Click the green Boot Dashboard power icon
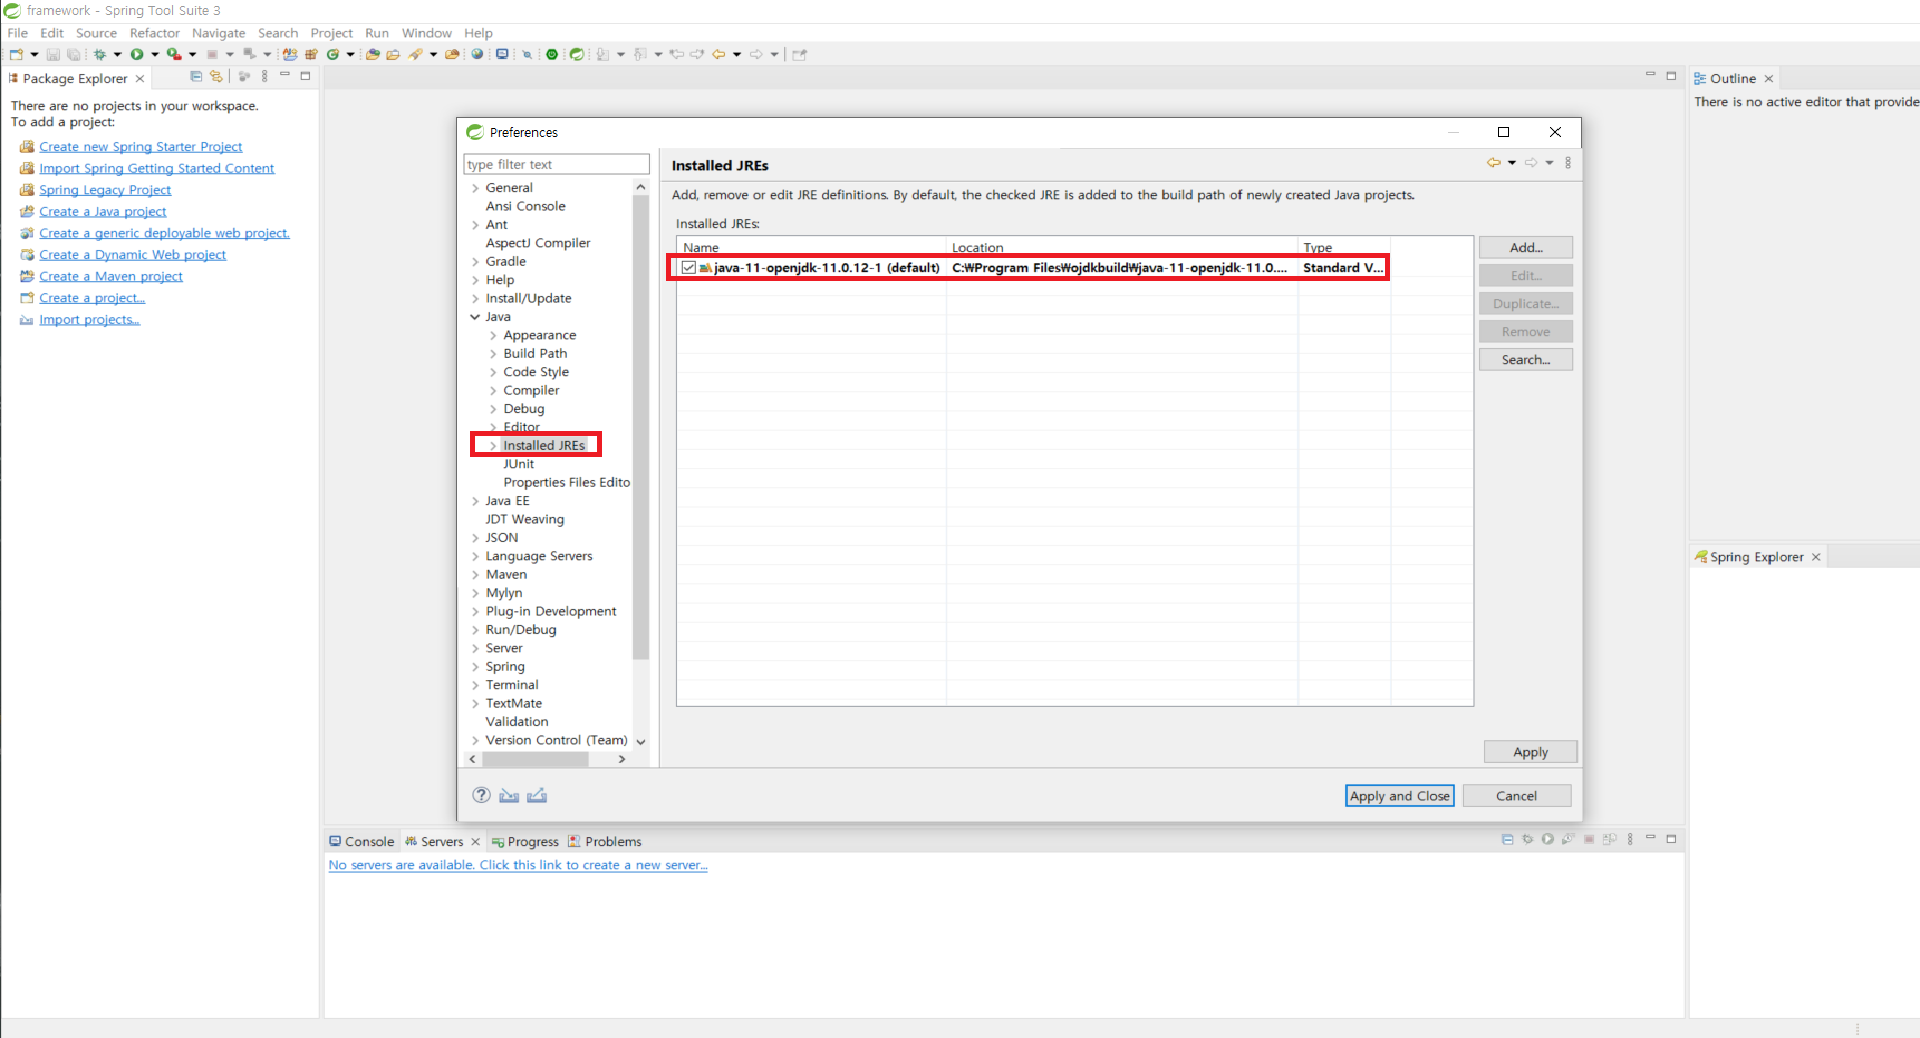 [552, 54]
